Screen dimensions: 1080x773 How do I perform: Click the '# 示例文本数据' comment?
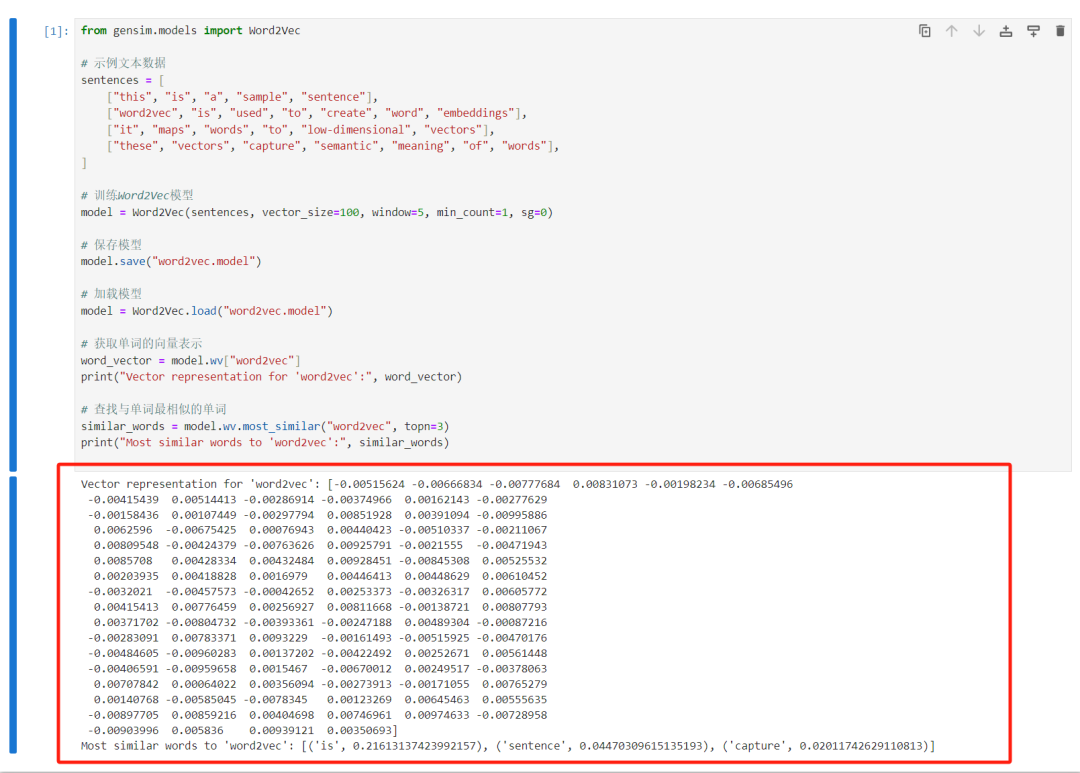(x=123, y=63)
